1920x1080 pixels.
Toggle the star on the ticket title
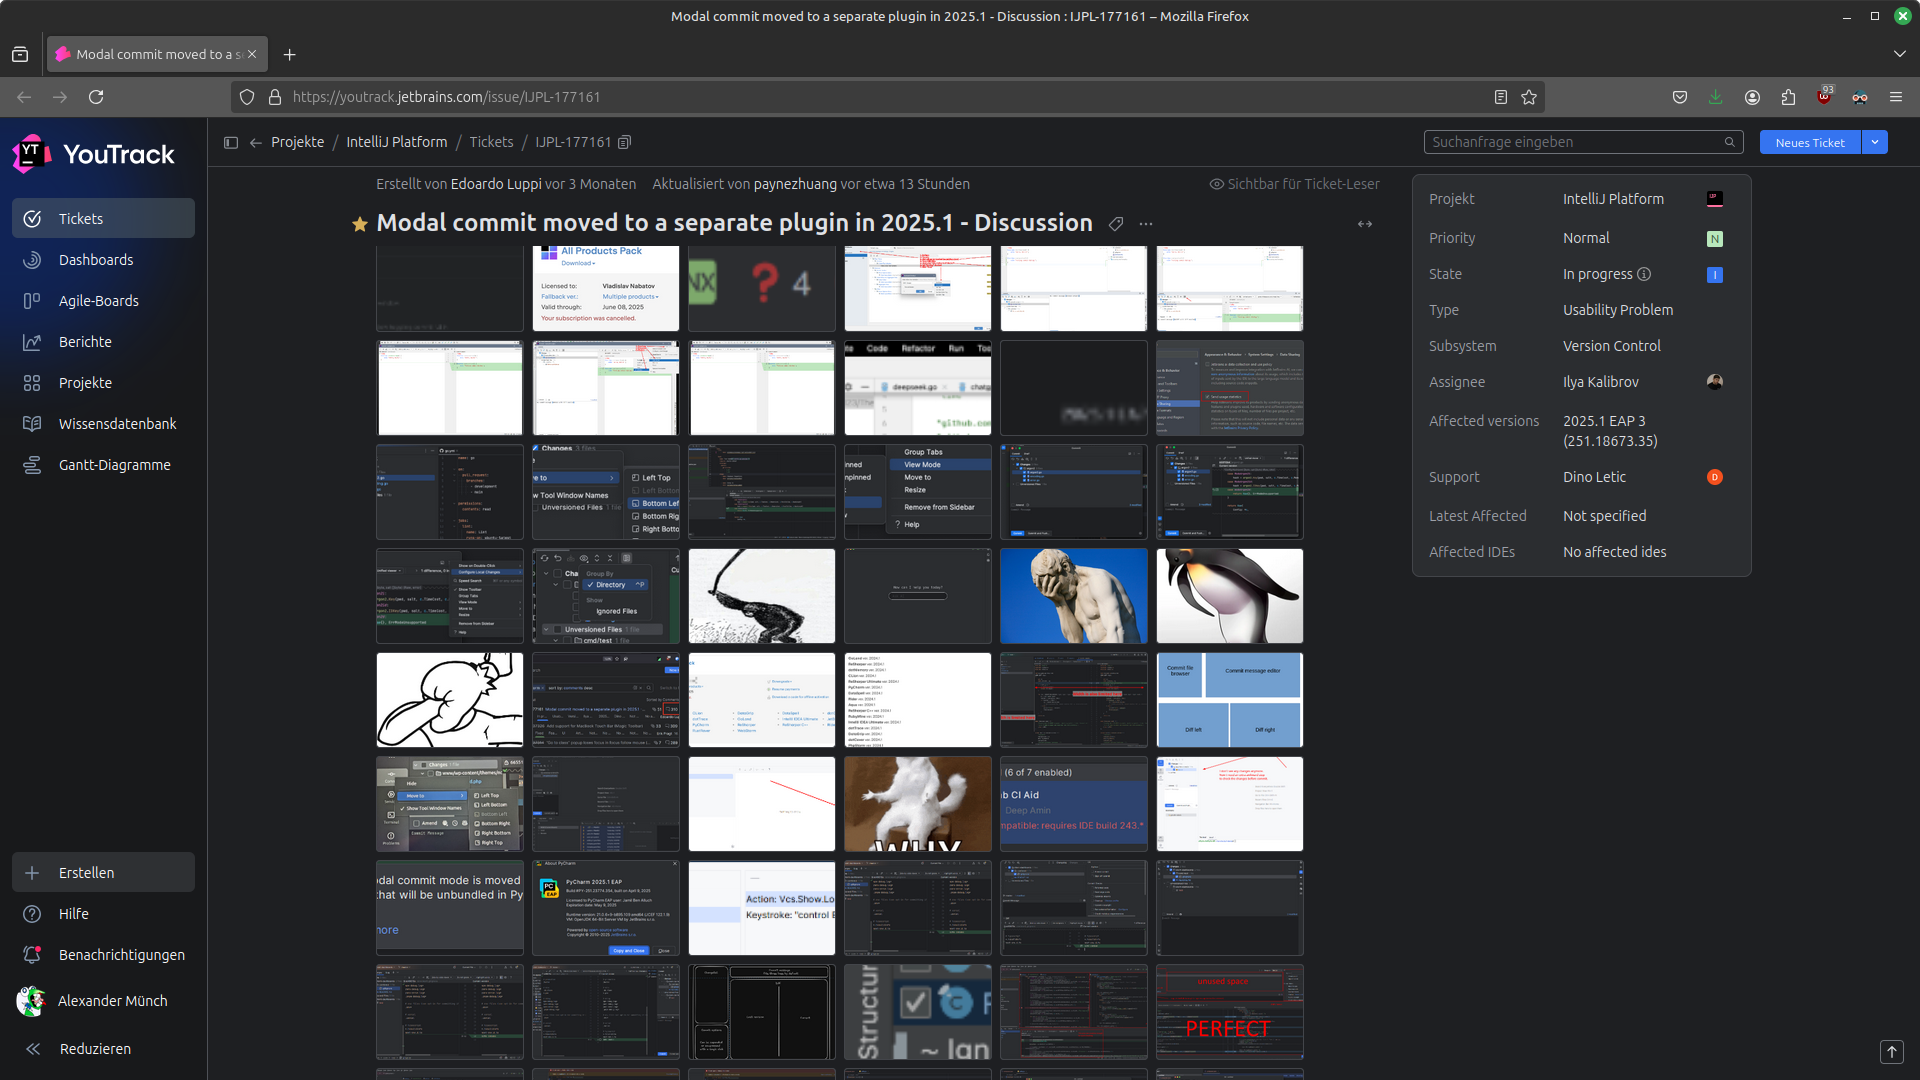pyautogui.click(x=360, y=224)
